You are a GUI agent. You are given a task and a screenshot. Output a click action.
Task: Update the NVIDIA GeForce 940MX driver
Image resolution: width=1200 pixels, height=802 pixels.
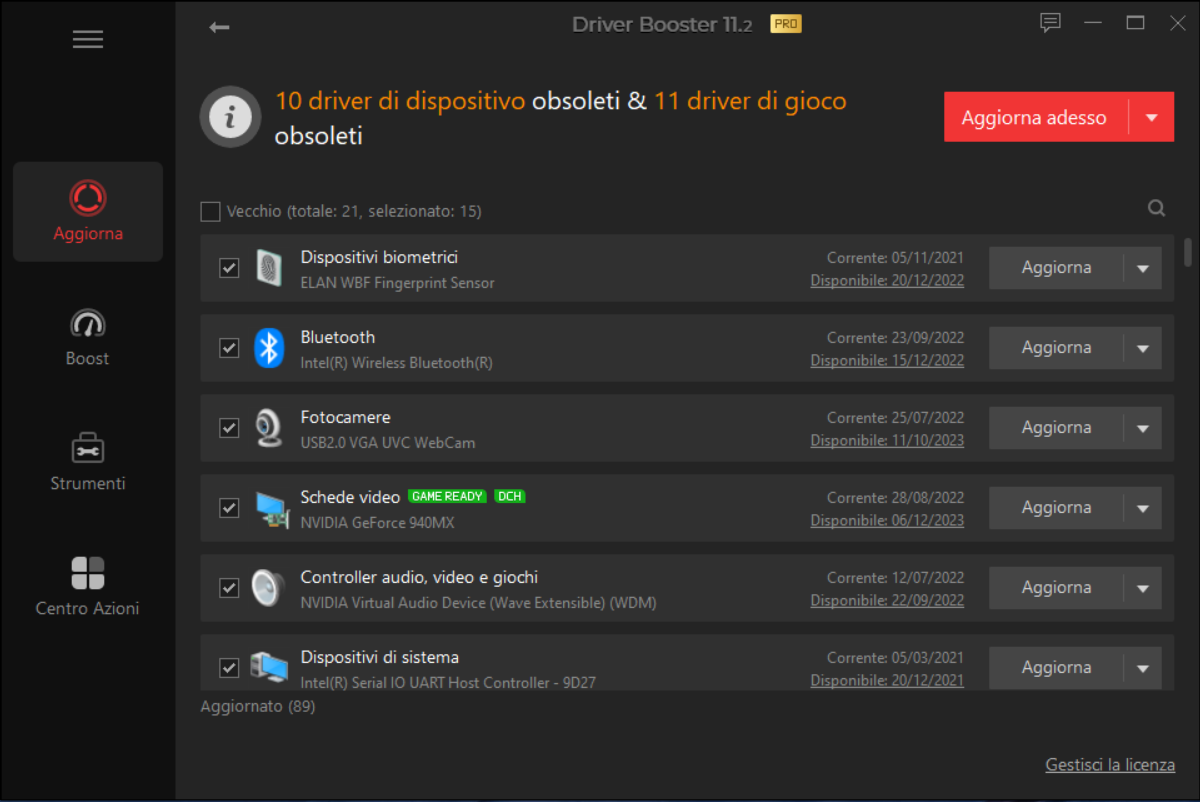[x=1056, y=508]
